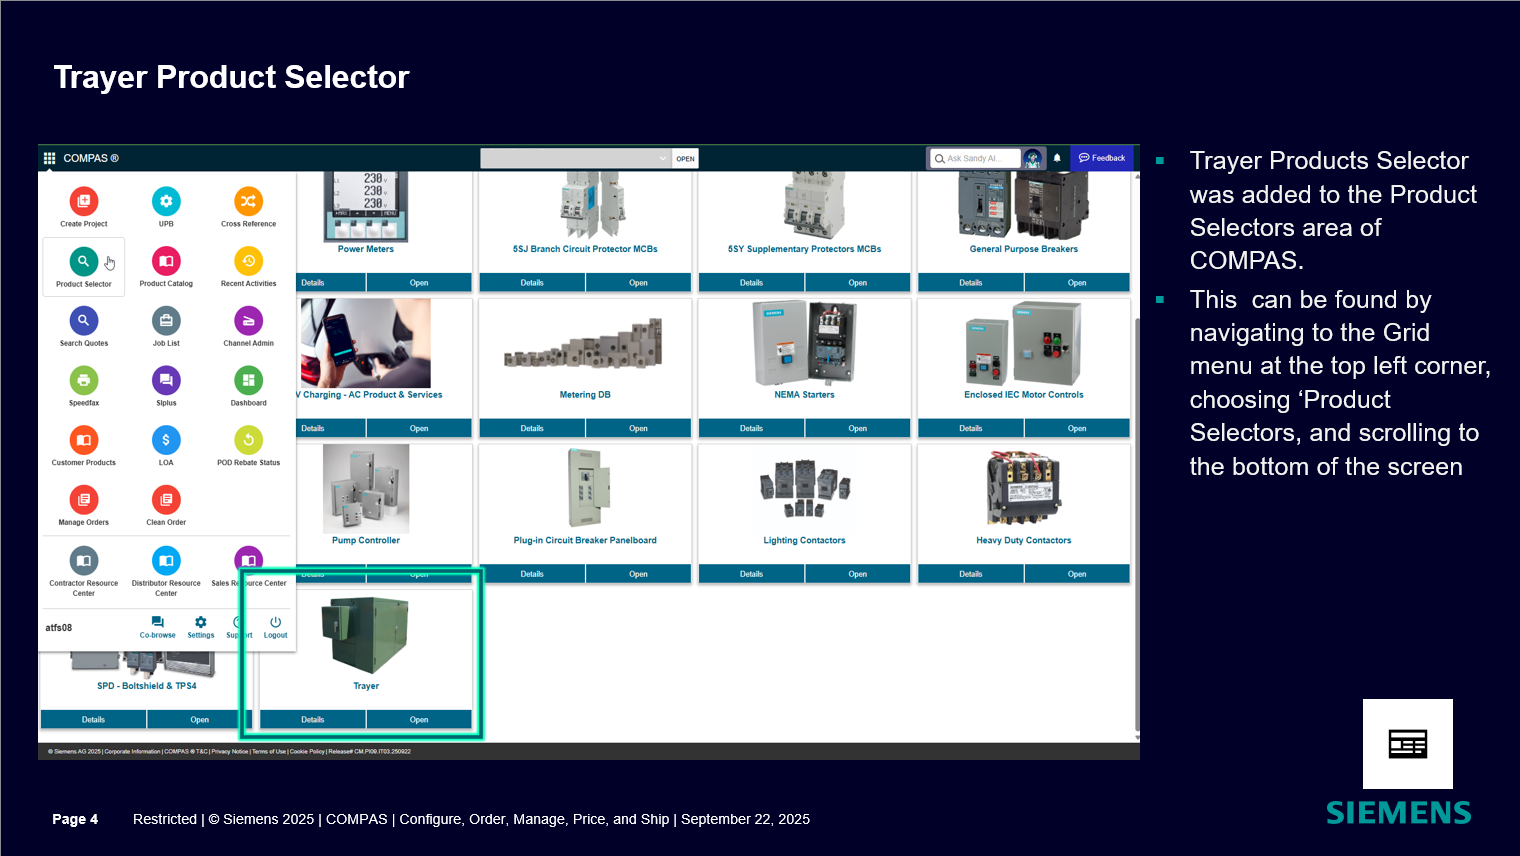Open Search Quotes icon
Image resolution: width=1520 pixels, height=856 pixels.
point(84,320)
